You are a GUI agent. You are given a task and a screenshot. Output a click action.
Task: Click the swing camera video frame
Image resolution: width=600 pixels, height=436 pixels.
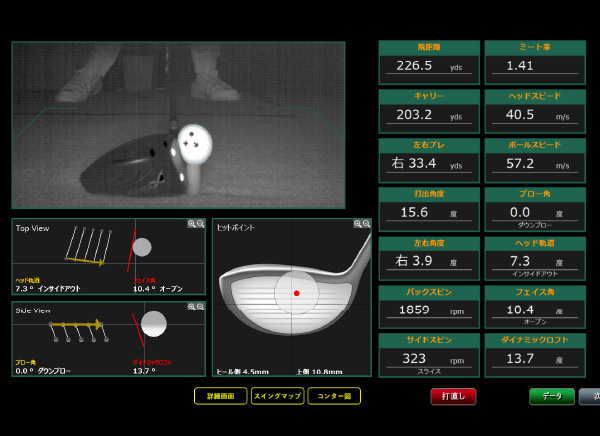coord(178,124)
